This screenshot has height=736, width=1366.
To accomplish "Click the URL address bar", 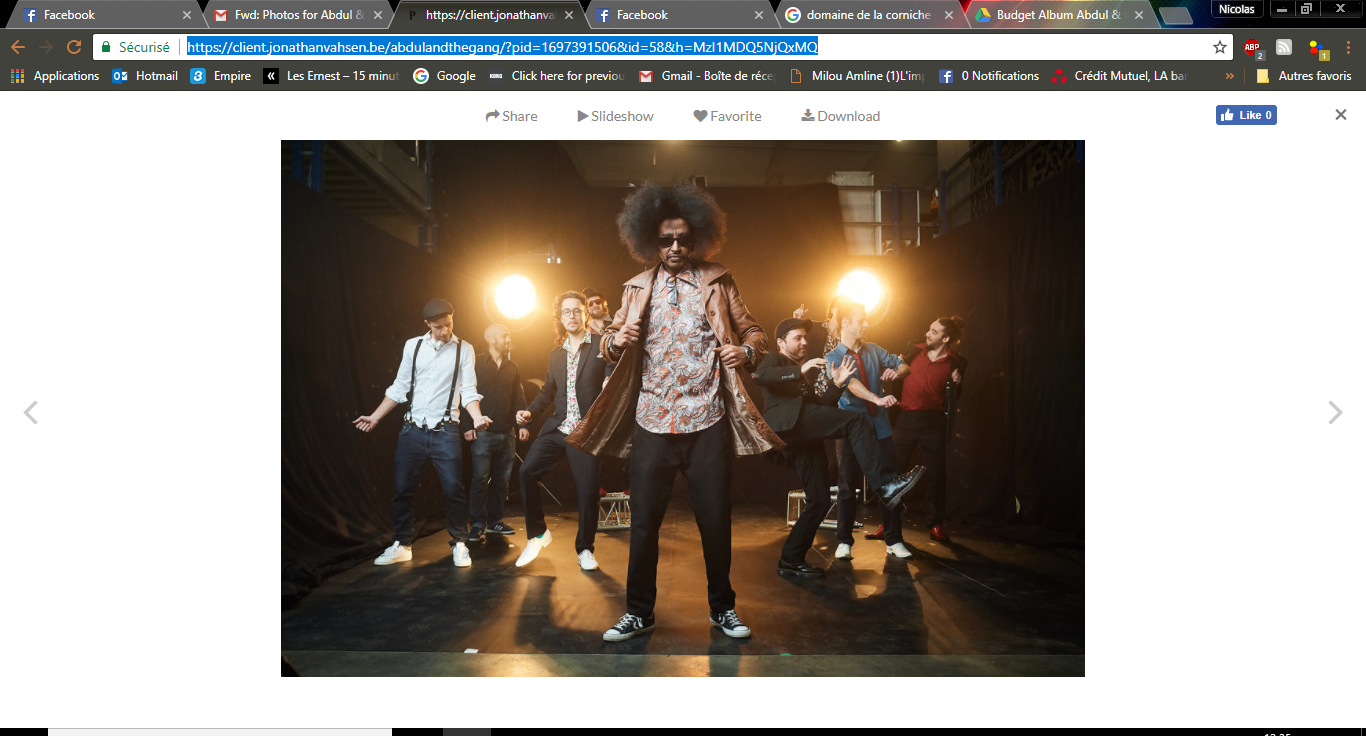I will pyautogui.click(x=650, y=47).
